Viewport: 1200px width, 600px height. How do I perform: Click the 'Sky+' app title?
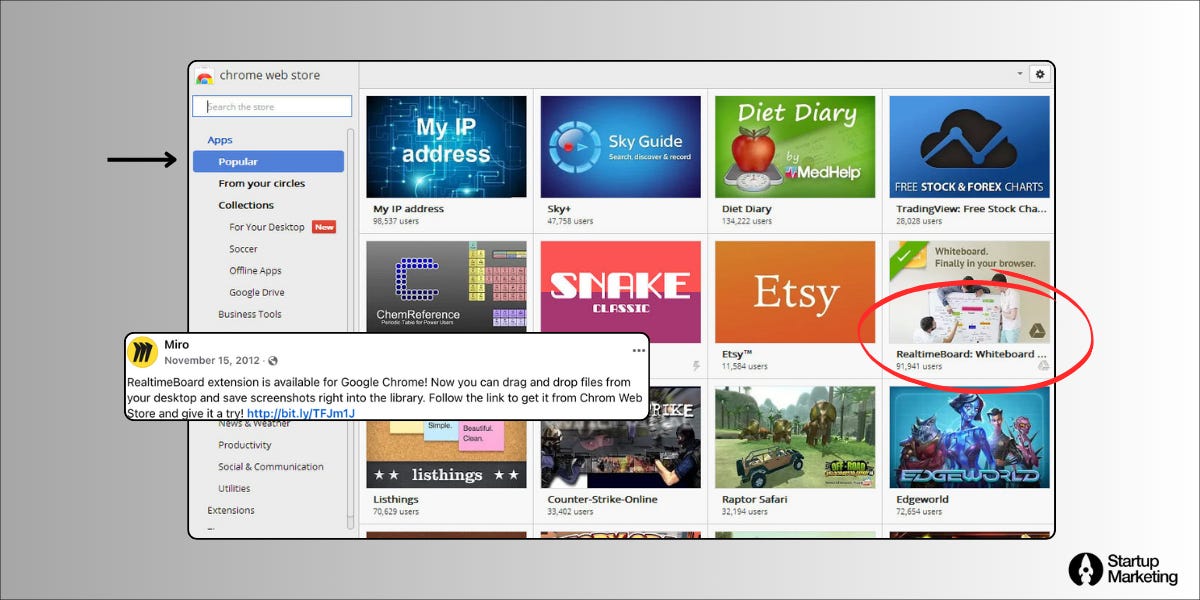[x=558, y=209]
